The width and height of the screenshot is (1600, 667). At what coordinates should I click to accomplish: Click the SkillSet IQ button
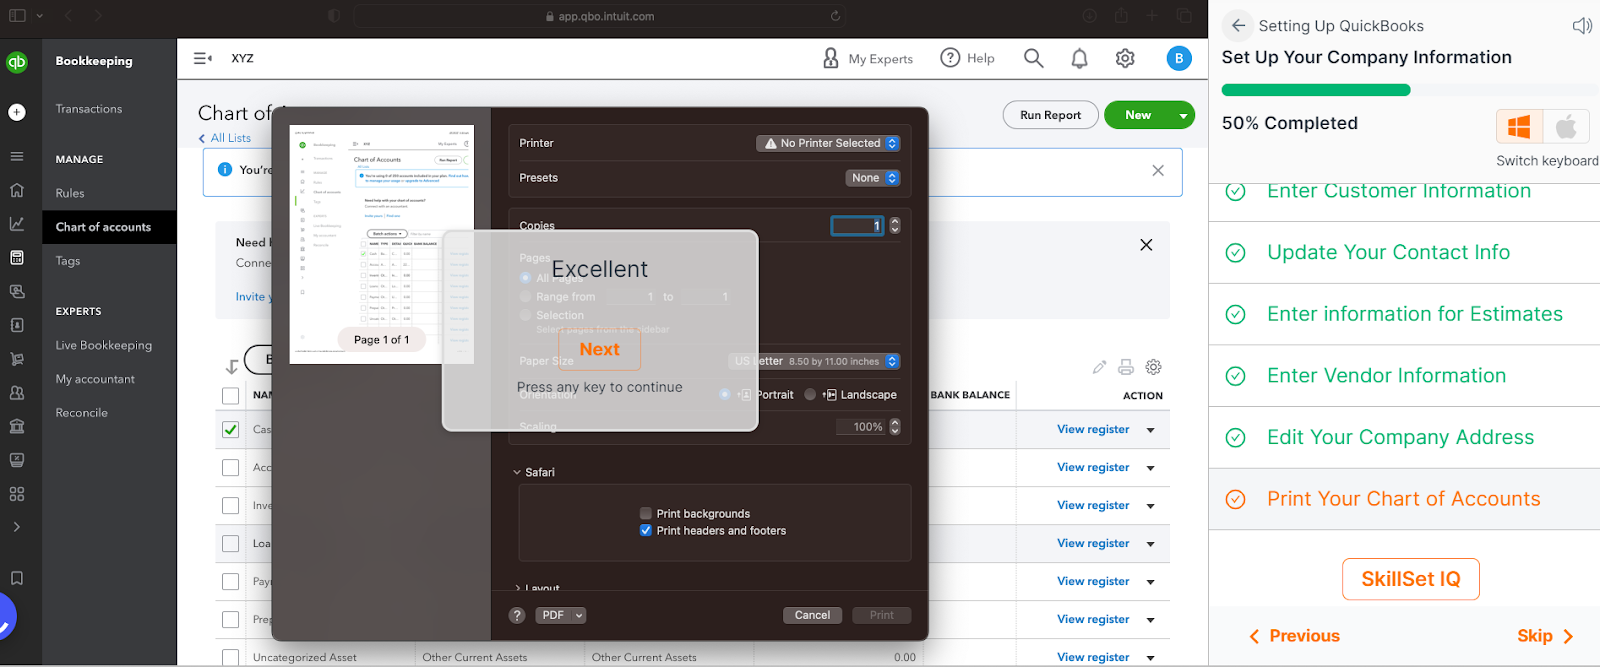tap(1411, 579)
